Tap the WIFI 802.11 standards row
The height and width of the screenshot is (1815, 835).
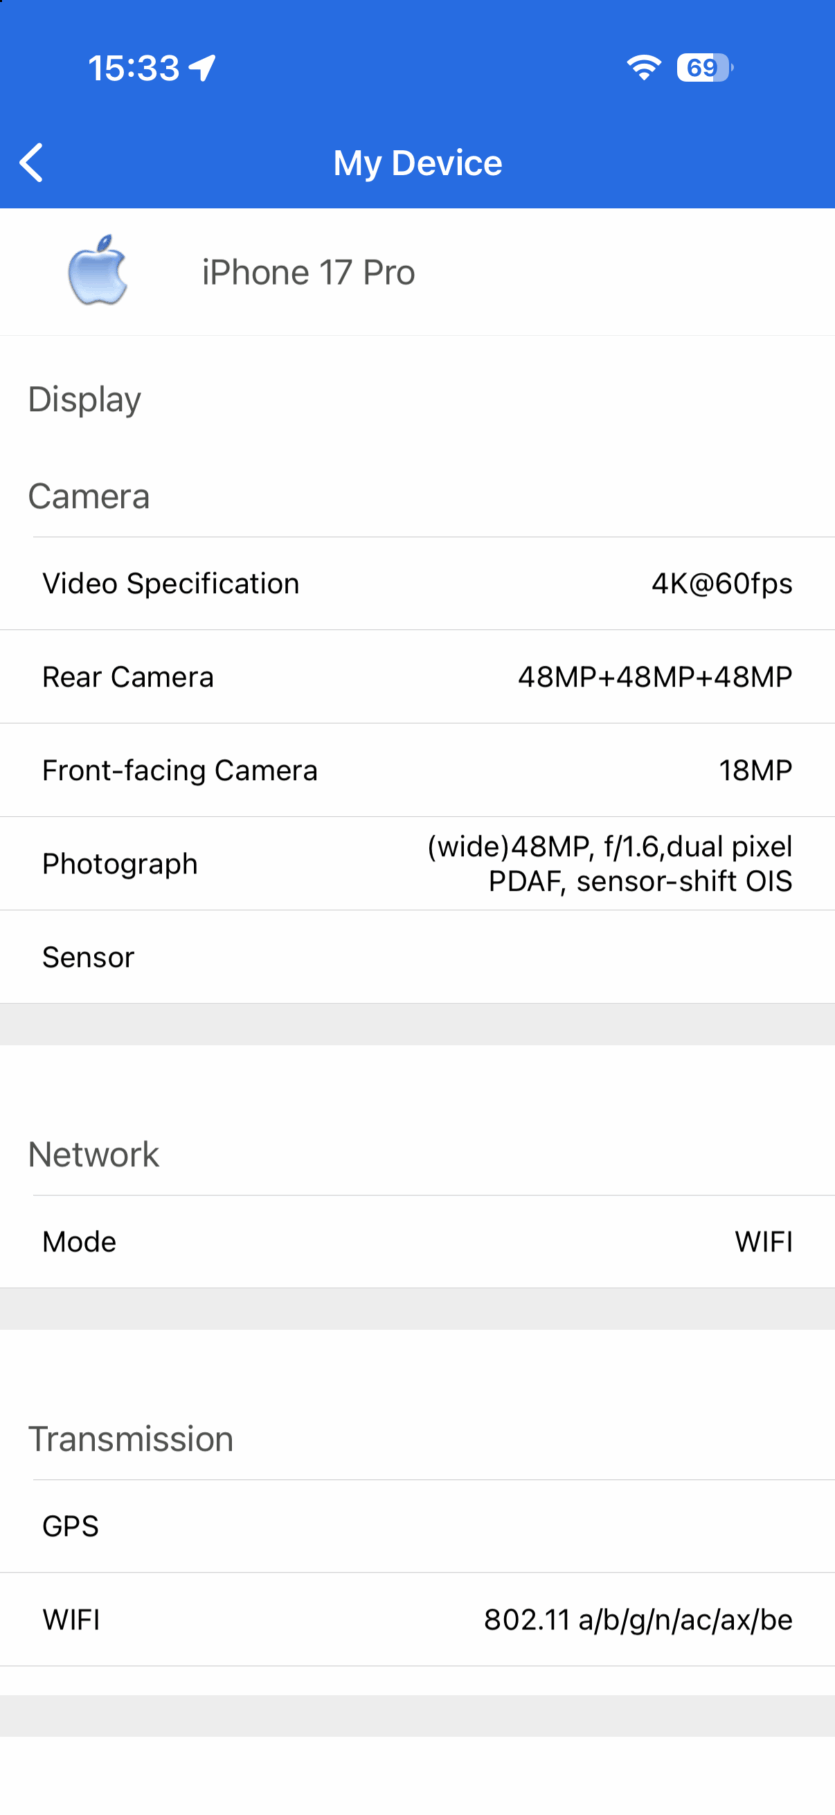point(417,1620)
